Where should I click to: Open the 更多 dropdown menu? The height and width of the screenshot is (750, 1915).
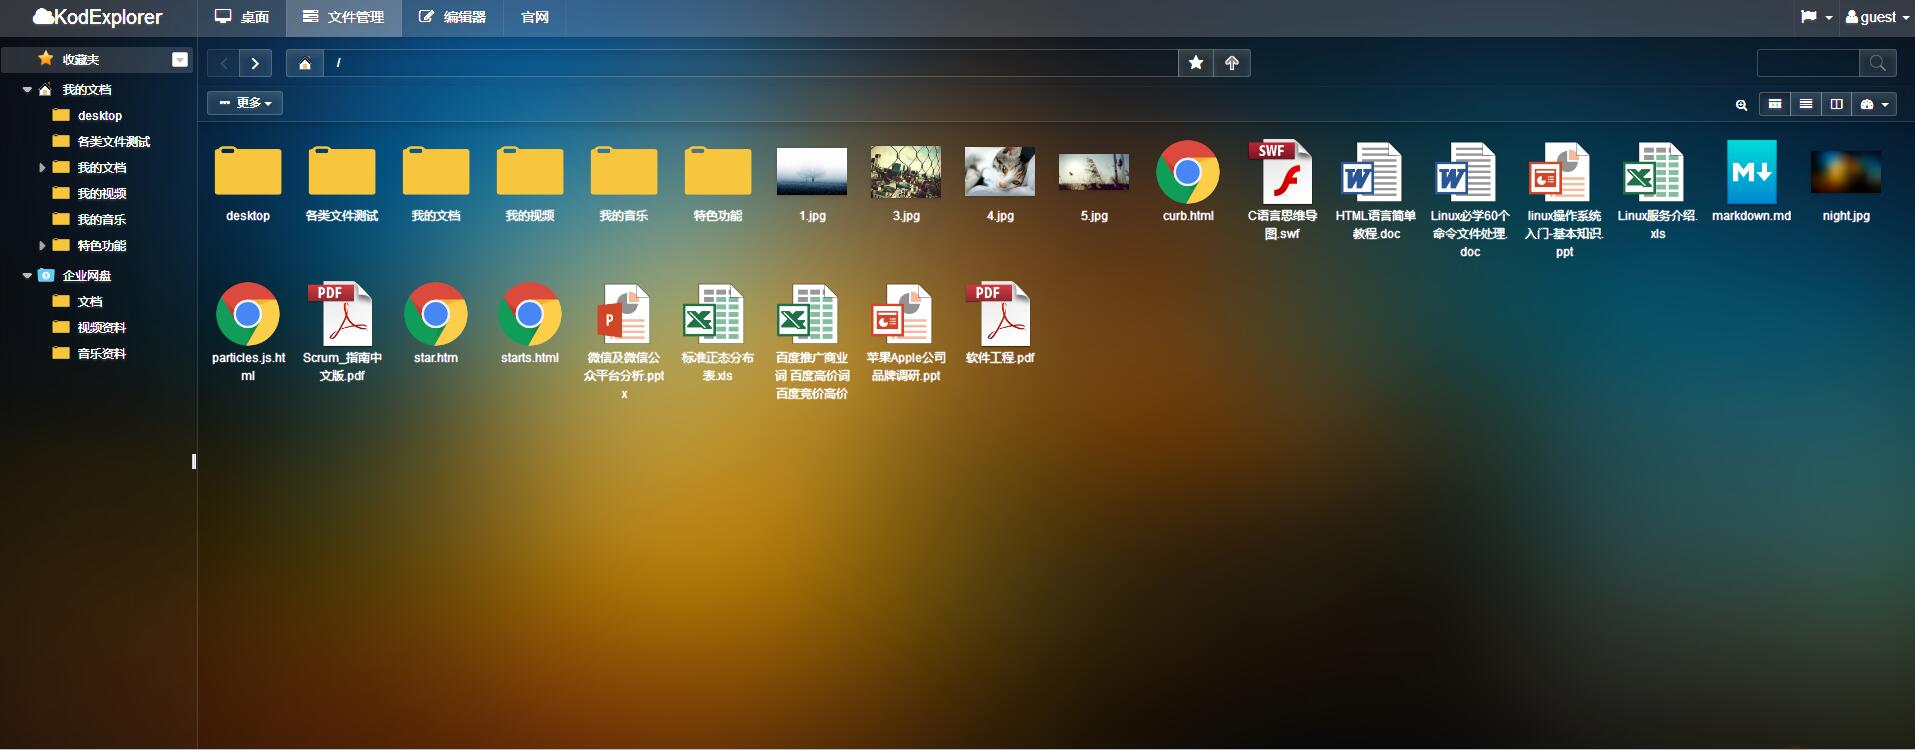pyautogui.click(x=245, y=103)
